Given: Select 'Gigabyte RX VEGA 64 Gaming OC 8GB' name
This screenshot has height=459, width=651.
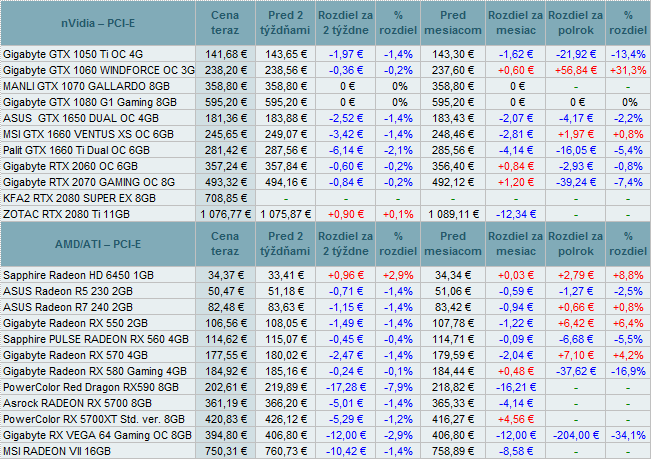Looking at the screenshot, I should pyautogui.click(x=97, y=435).
